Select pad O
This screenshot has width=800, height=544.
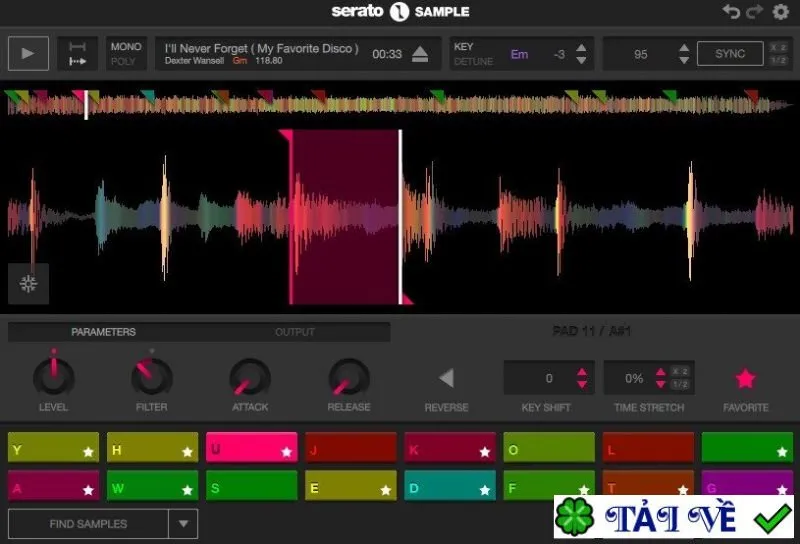pyautogui.click(x=549, y=447)
